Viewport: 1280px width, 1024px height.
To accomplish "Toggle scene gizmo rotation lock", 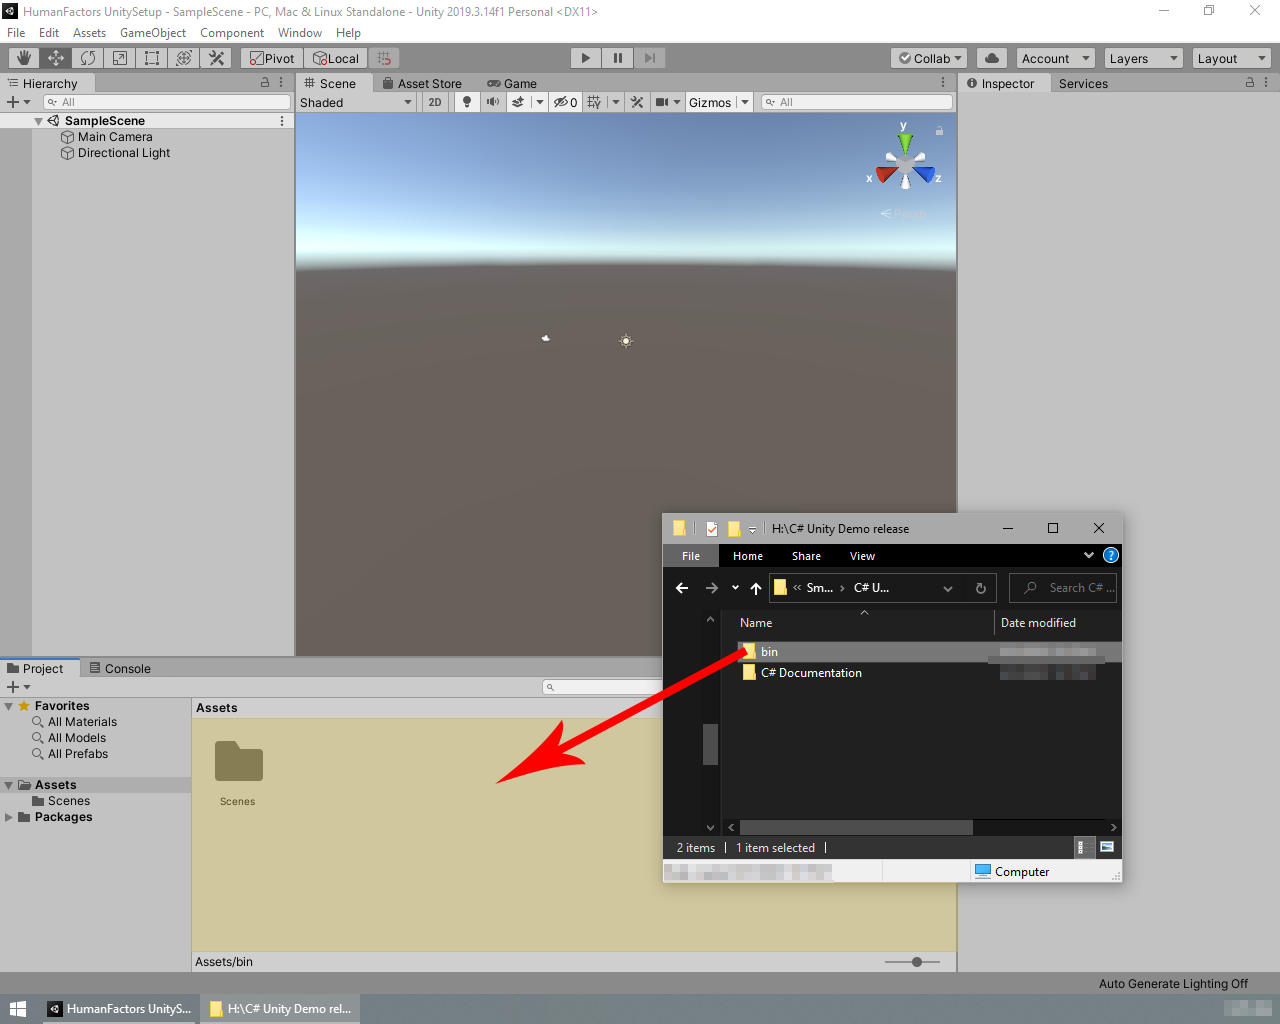I will coord(939,131).
